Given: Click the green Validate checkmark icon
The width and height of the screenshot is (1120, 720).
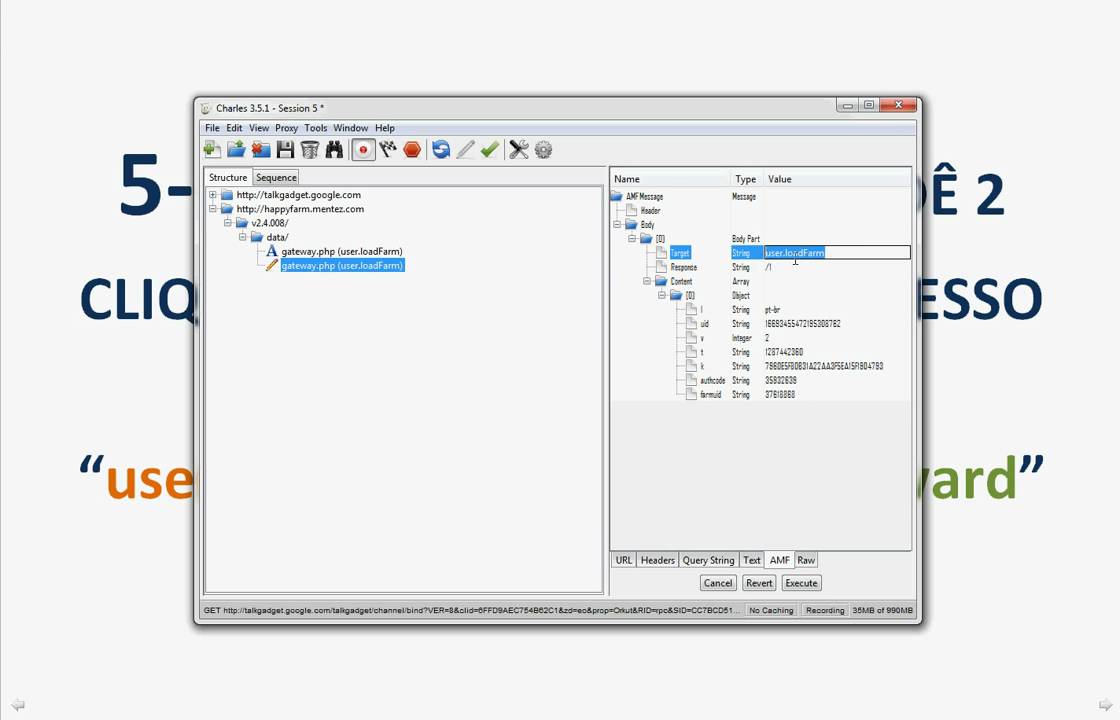Looking at the screenshot, I should pyautogui.click(x=489, y=149).
